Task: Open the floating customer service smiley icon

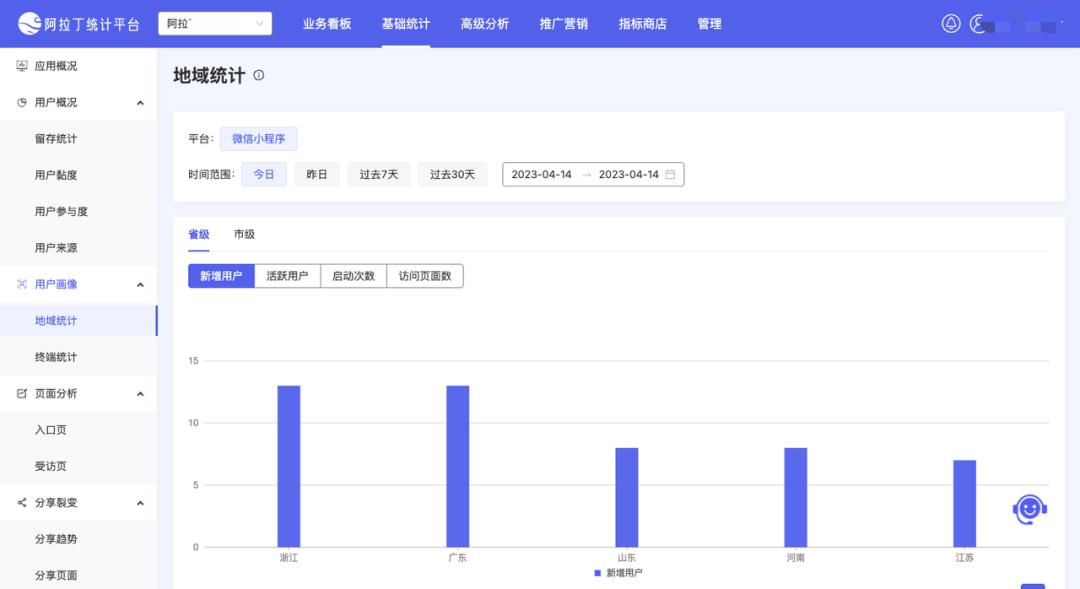Action: pyautogui.click(x=1028, y=508)
